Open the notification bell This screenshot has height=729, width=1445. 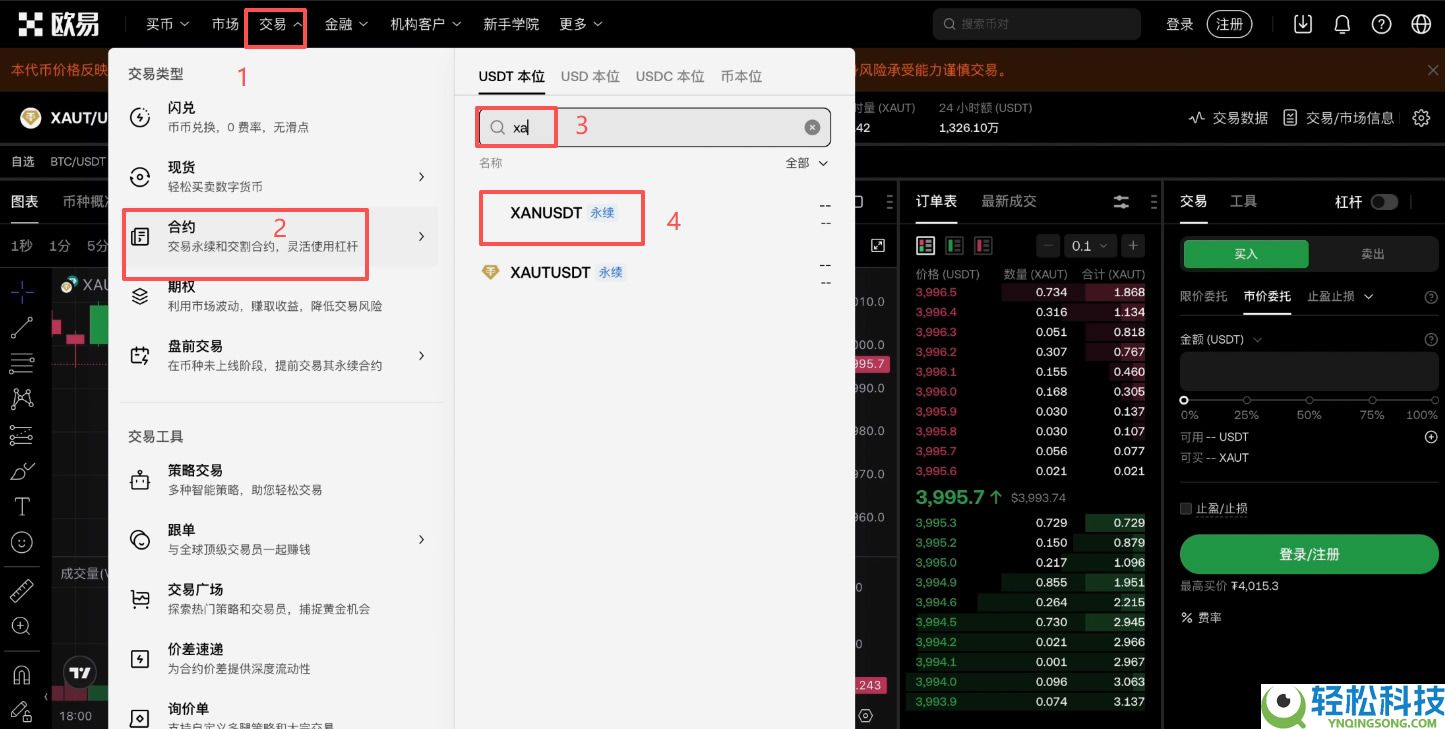tap(1342, 23)
